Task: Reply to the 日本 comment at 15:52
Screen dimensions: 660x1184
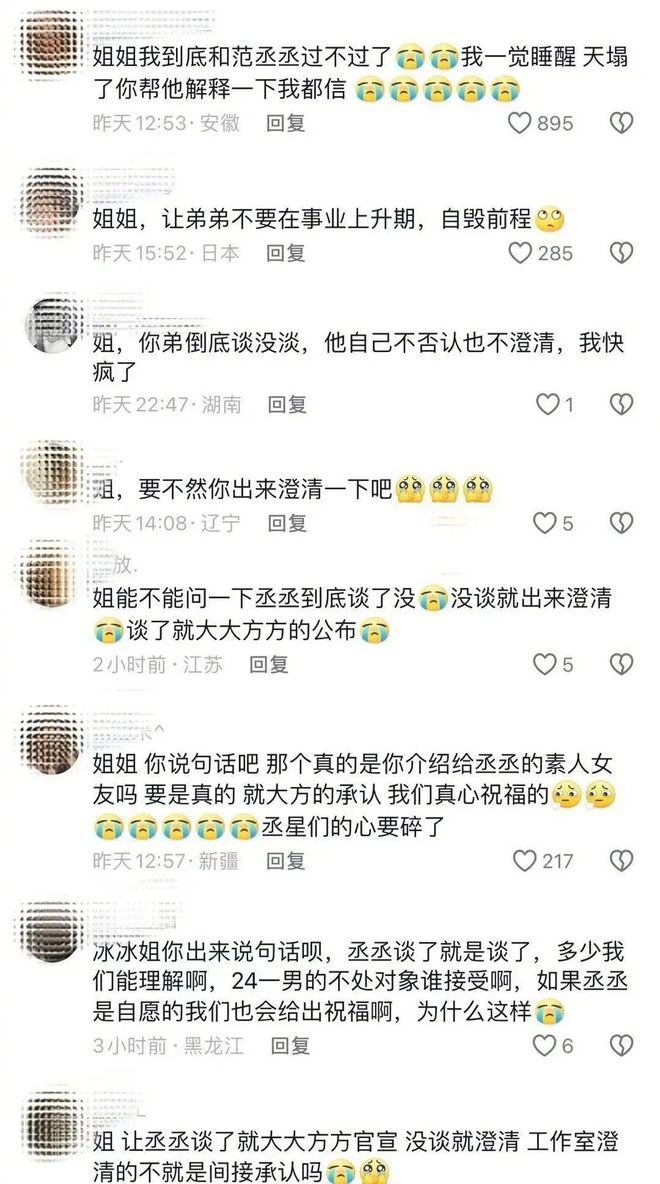Action: click(x=285, y=252)
